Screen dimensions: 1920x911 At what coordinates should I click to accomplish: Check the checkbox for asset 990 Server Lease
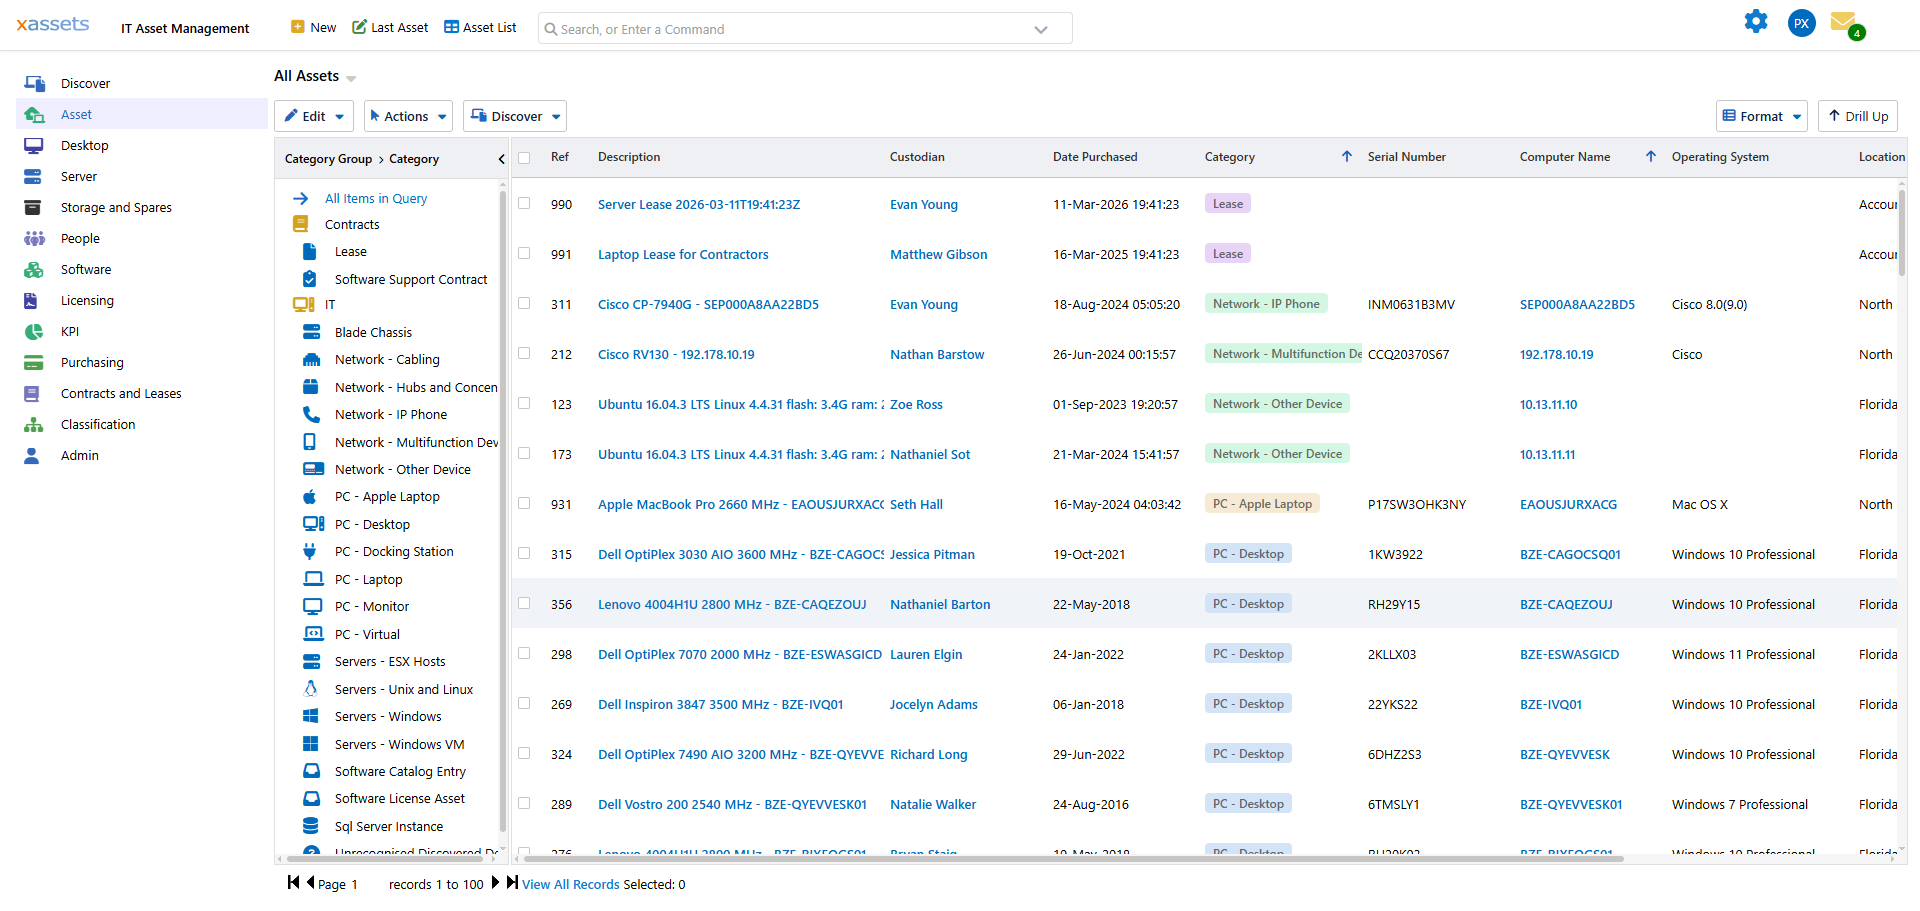point(524,202)
